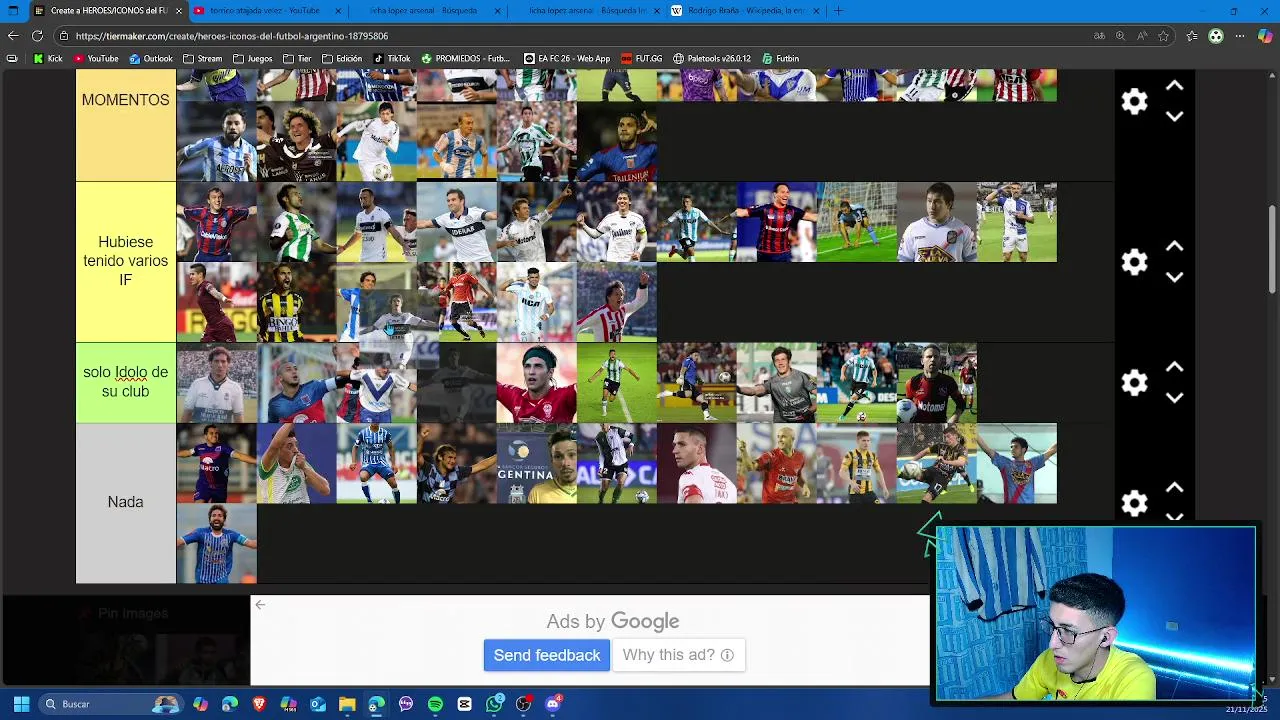Open CapCut from the taskbar
This screenshot has width=1280, height=720.
tap(465, 704)
